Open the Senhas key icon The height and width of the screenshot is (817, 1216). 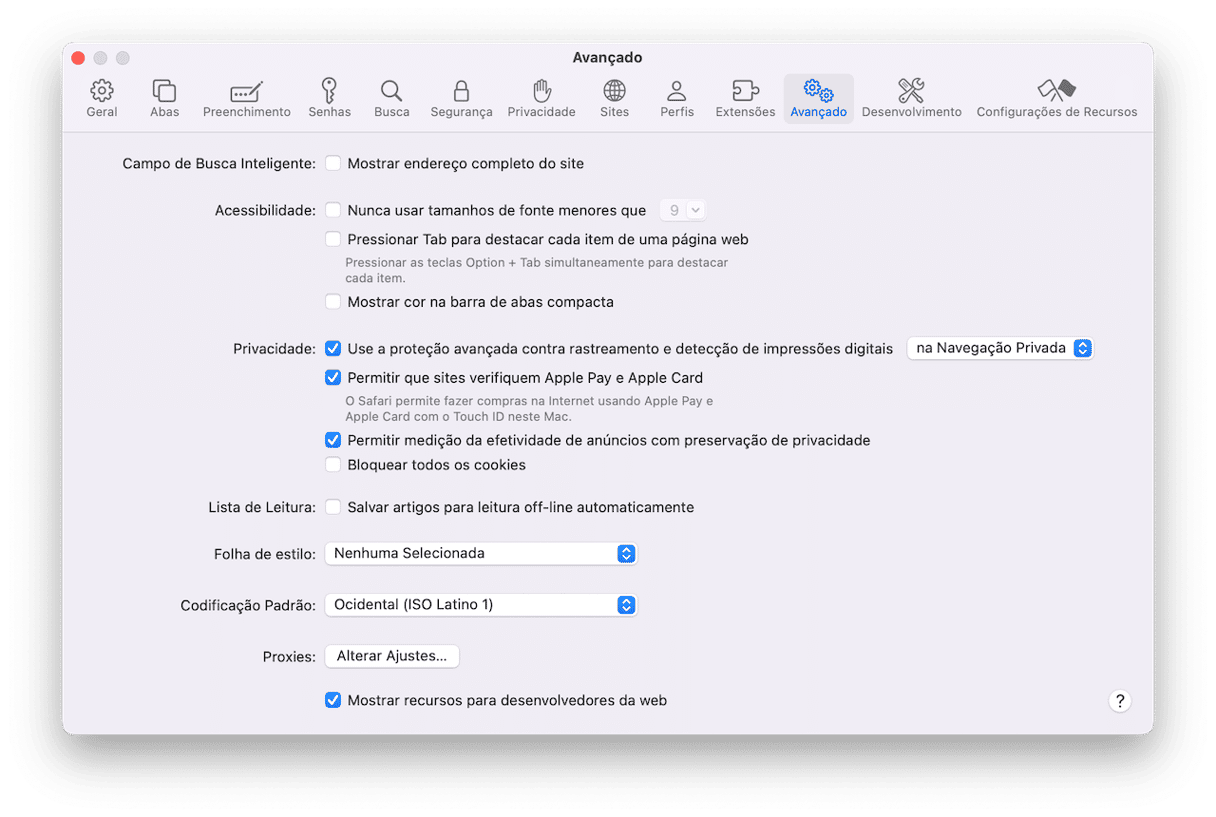pos(329,91)
